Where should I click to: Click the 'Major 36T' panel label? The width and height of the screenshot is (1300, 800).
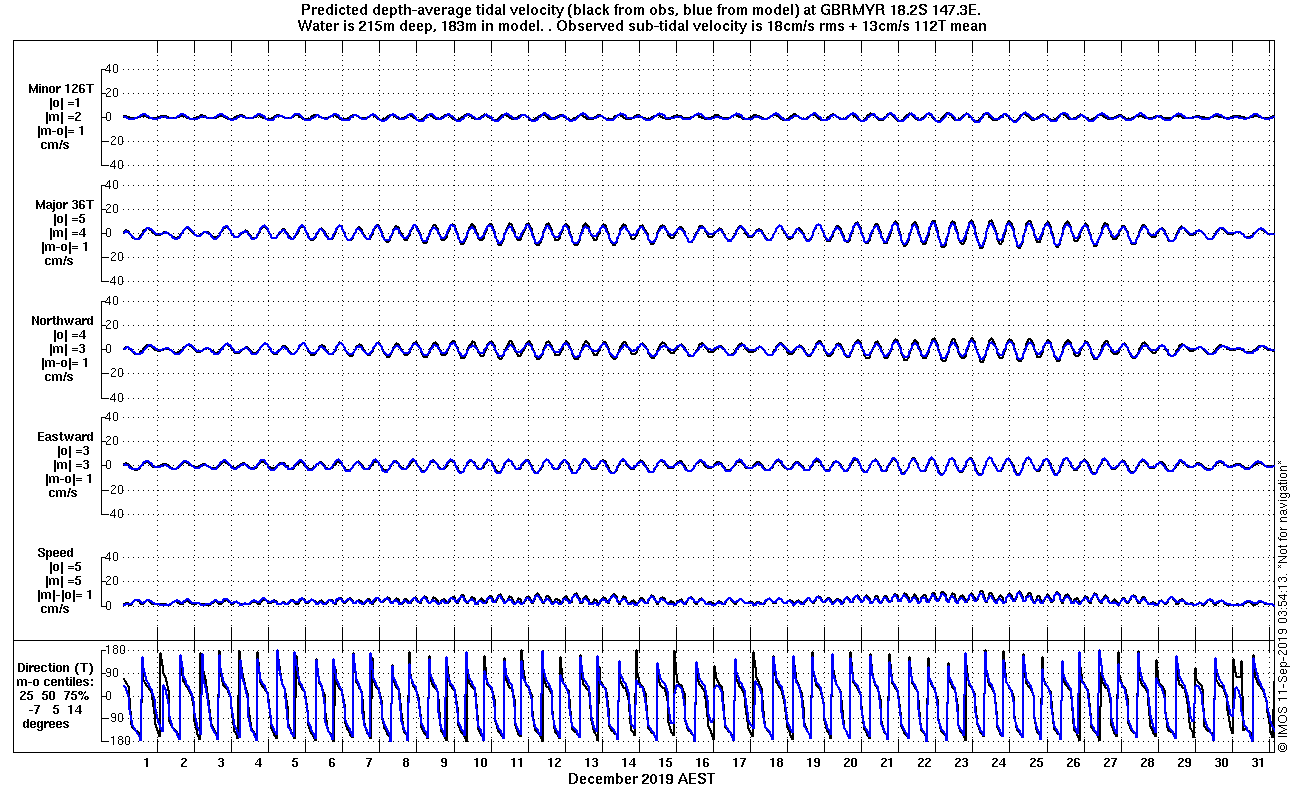(64, 205)
